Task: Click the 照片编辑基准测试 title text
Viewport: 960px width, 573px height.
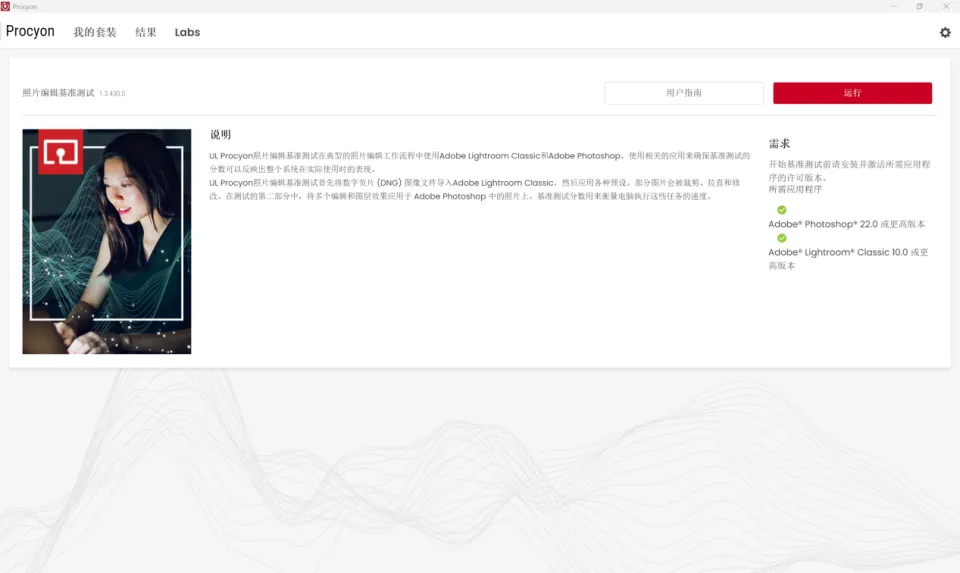Action: point(58,93)
